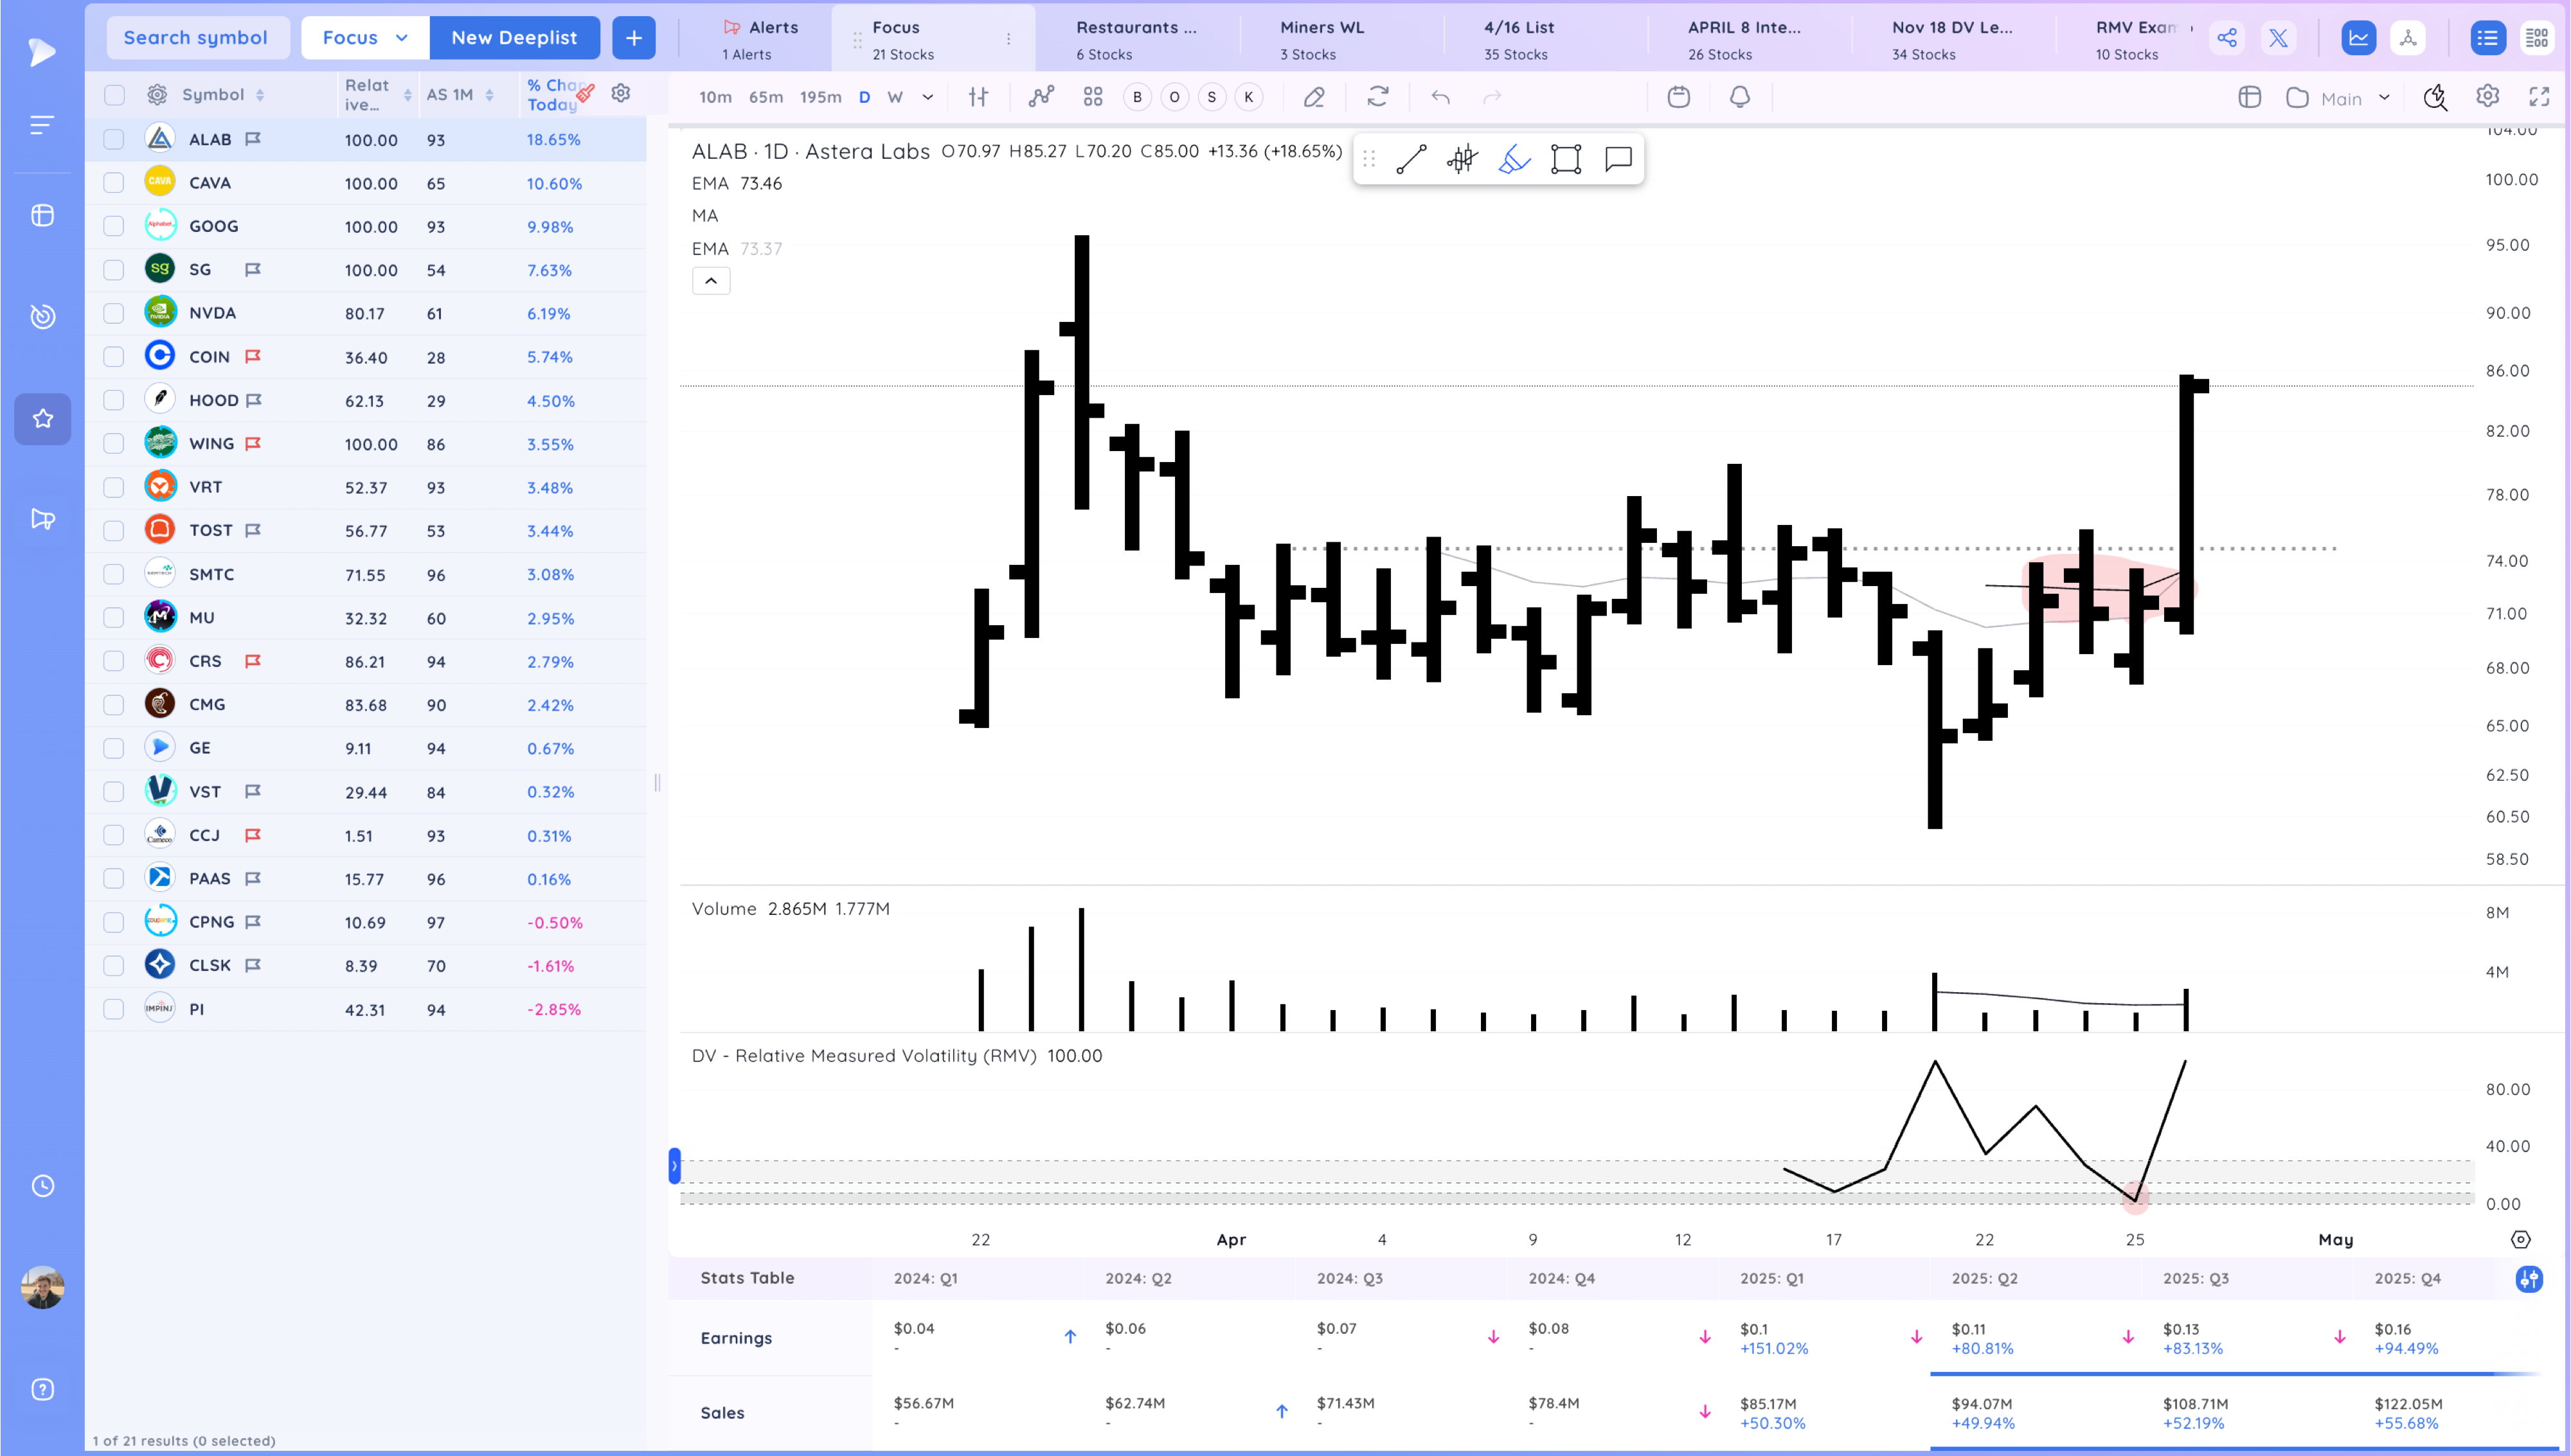Open the four-squares layout templates icon
Screen dimensions: 2571x1456
point(1093,97)
